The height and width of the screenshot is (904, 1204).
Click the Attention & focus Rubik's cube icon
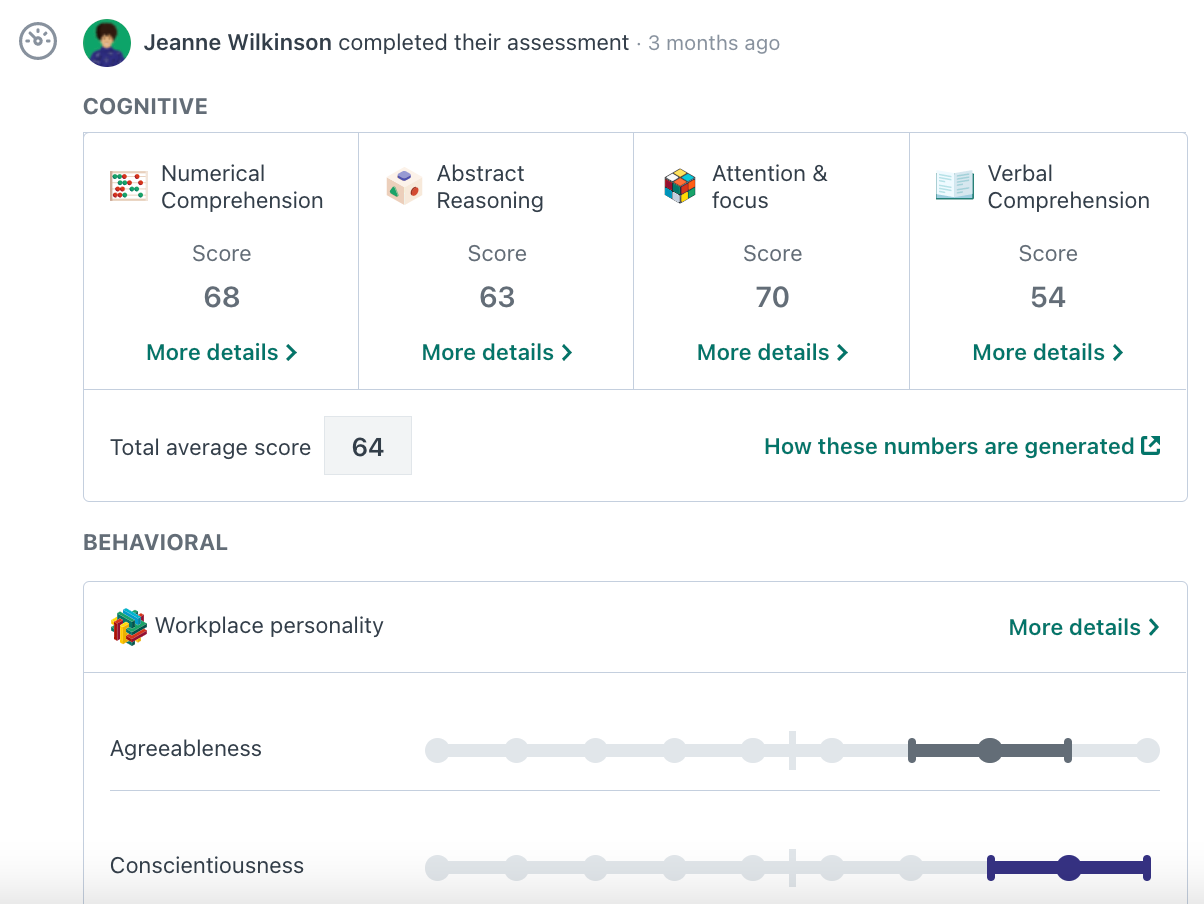(678, 186)
